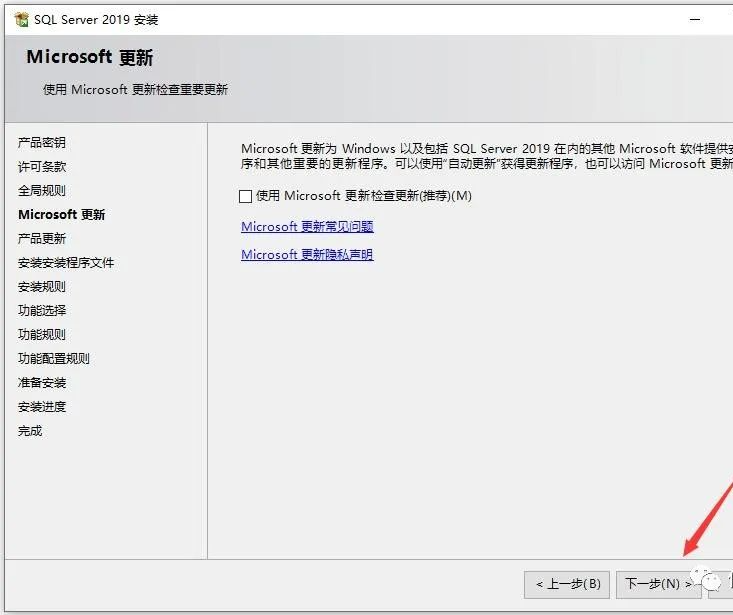Select the 许可条款 step in the sidebar
Viewport: 733px width, 615px height.
click(x=42, y=167)
